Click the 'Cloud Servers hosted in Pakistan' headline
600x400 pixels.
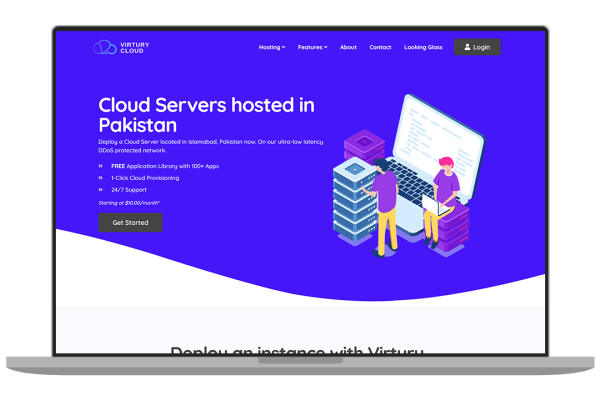[x=206, y=115]
